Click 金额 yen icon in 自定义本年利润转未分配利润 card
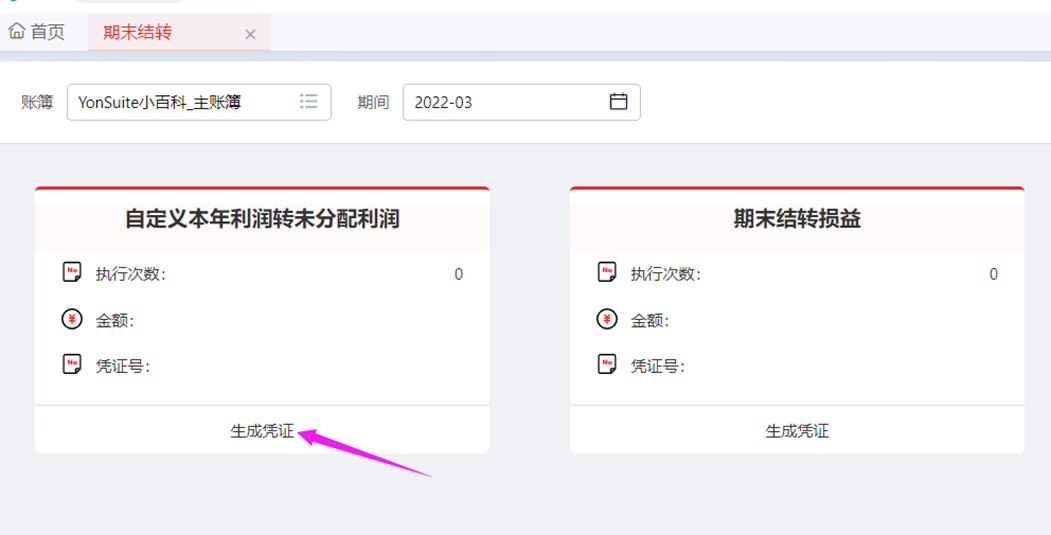The height and width of the screenshot is (535, 1051). click(72, 319)
